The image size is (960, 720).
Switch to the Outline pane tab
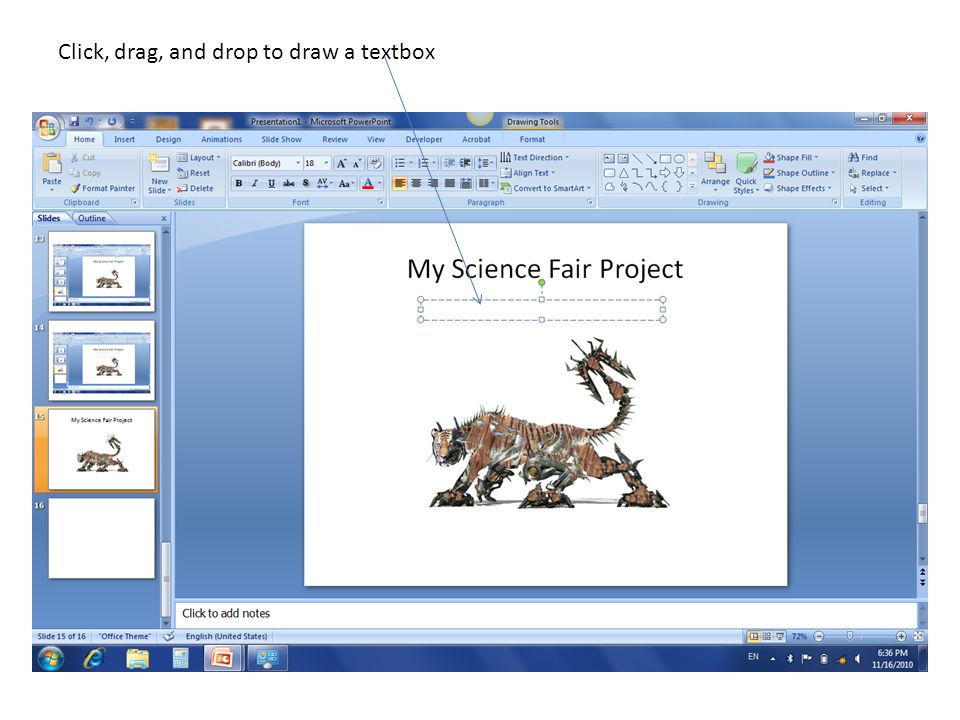(x=92, y=218)
